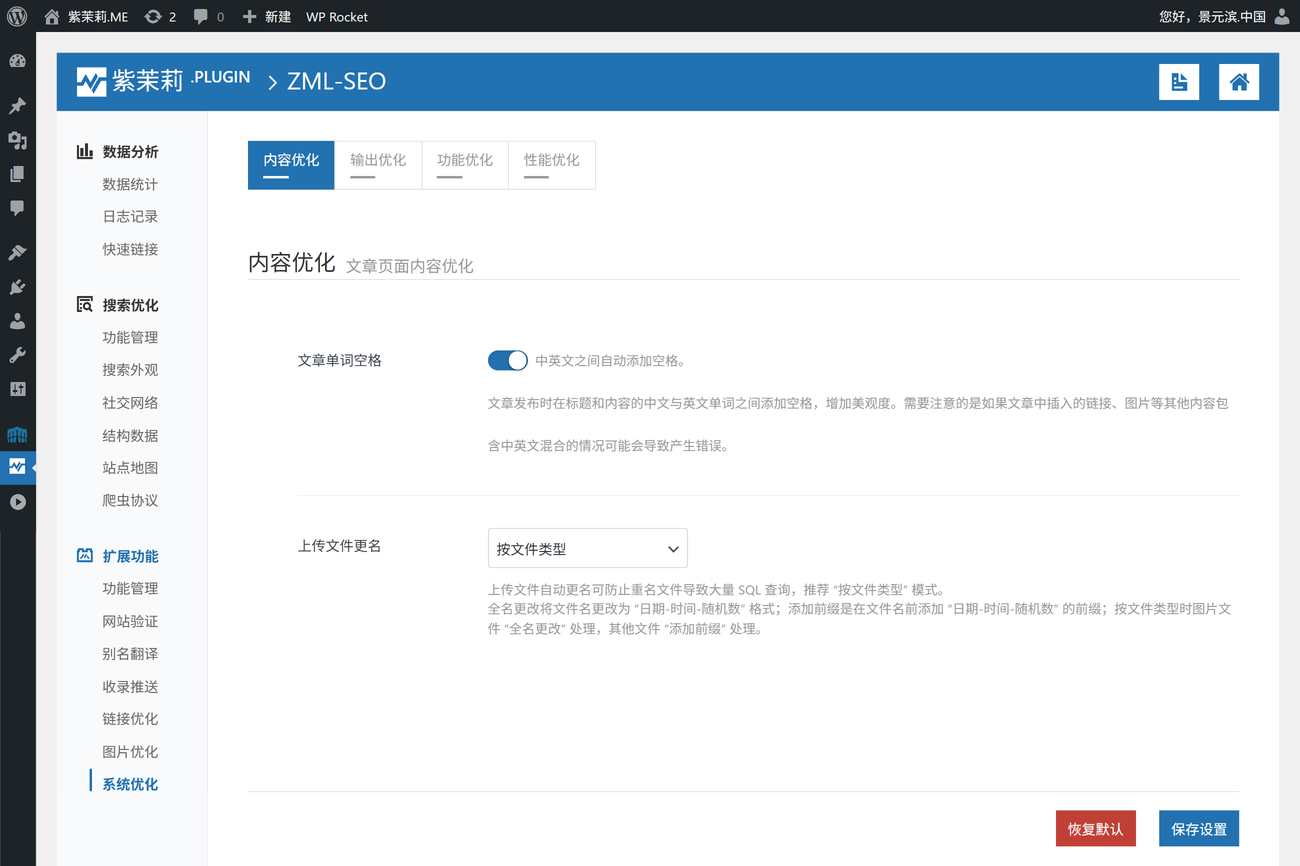Click the 保存设置 button
Viewport: 1300px width, 866px height.
(1199, 829)
